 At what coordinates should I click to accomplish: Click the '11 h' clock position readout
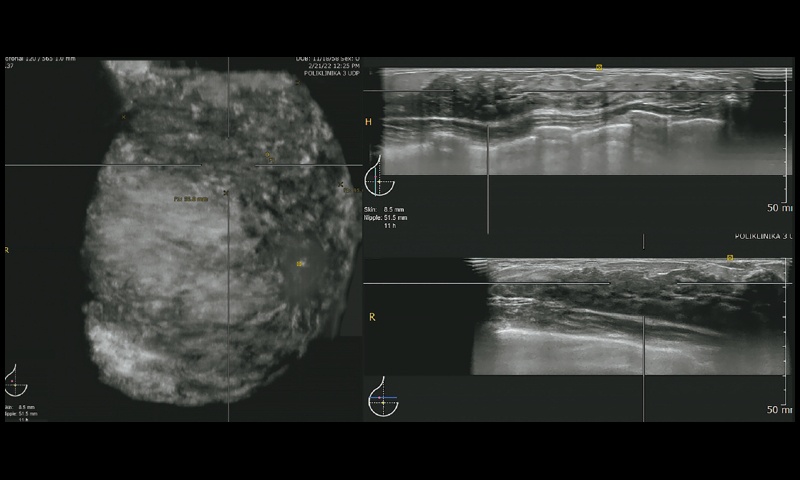390,225
